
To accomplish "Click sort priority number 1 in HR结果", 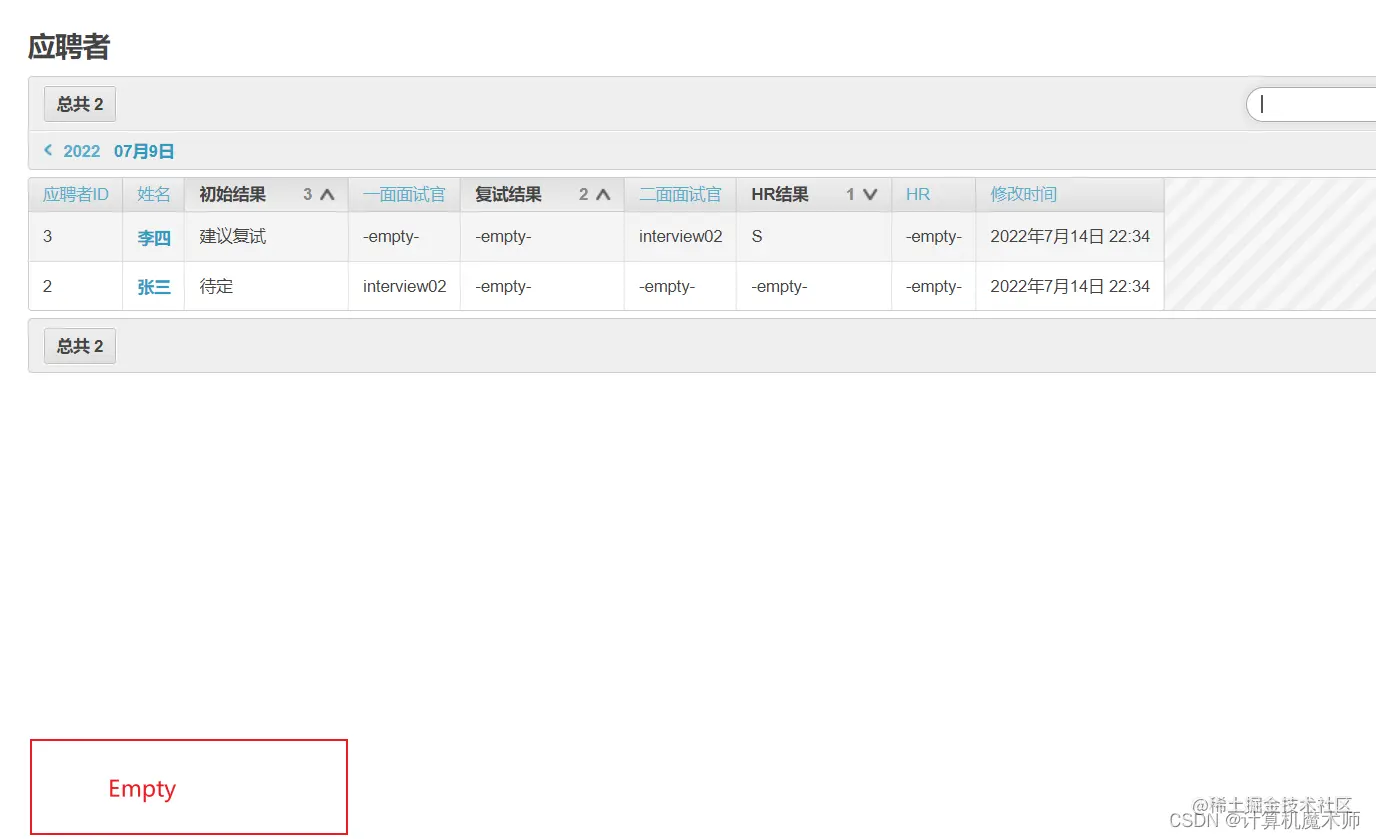I will tap(850, 195).
